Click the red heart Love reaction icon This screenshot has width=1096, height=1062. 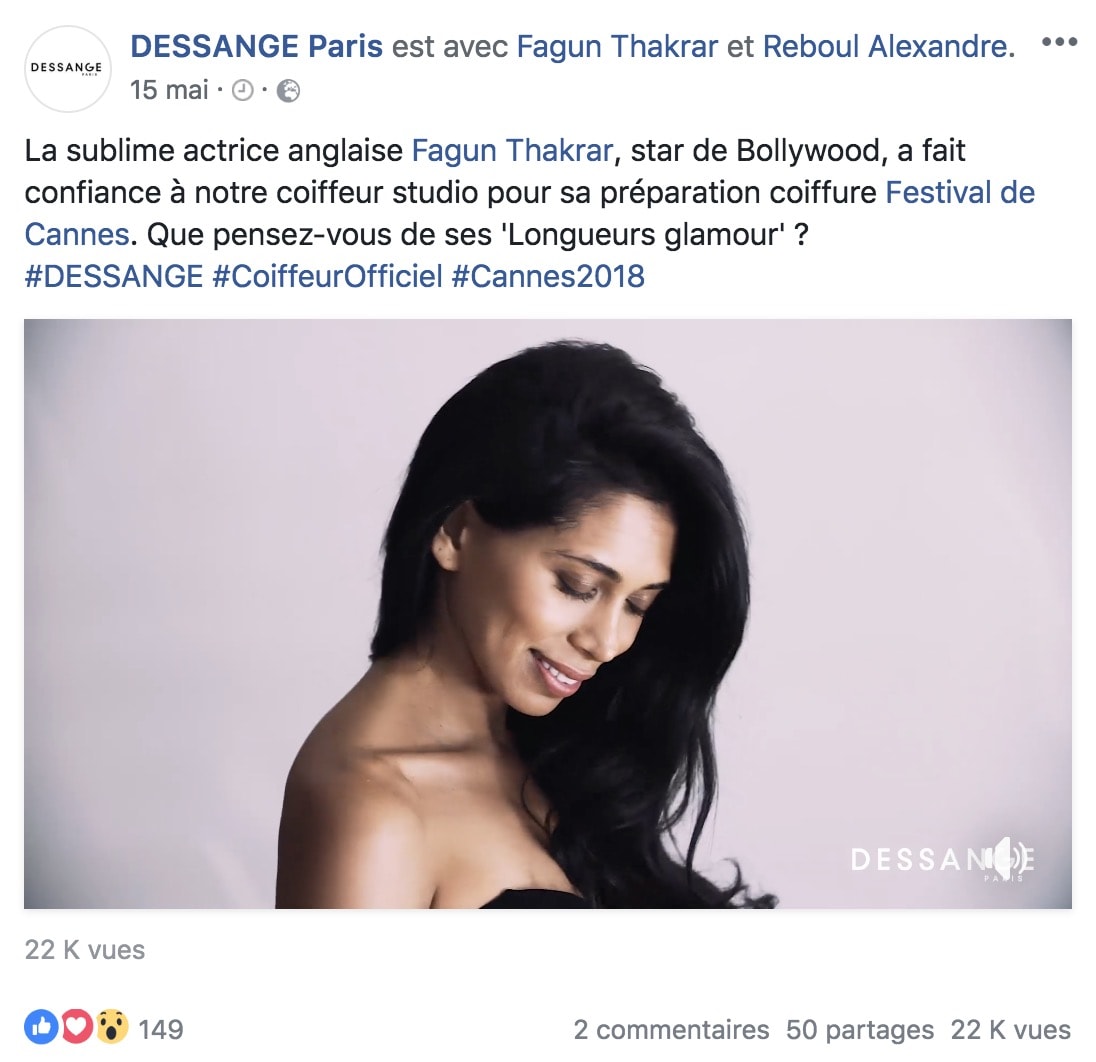click(x=77, y=1028)
